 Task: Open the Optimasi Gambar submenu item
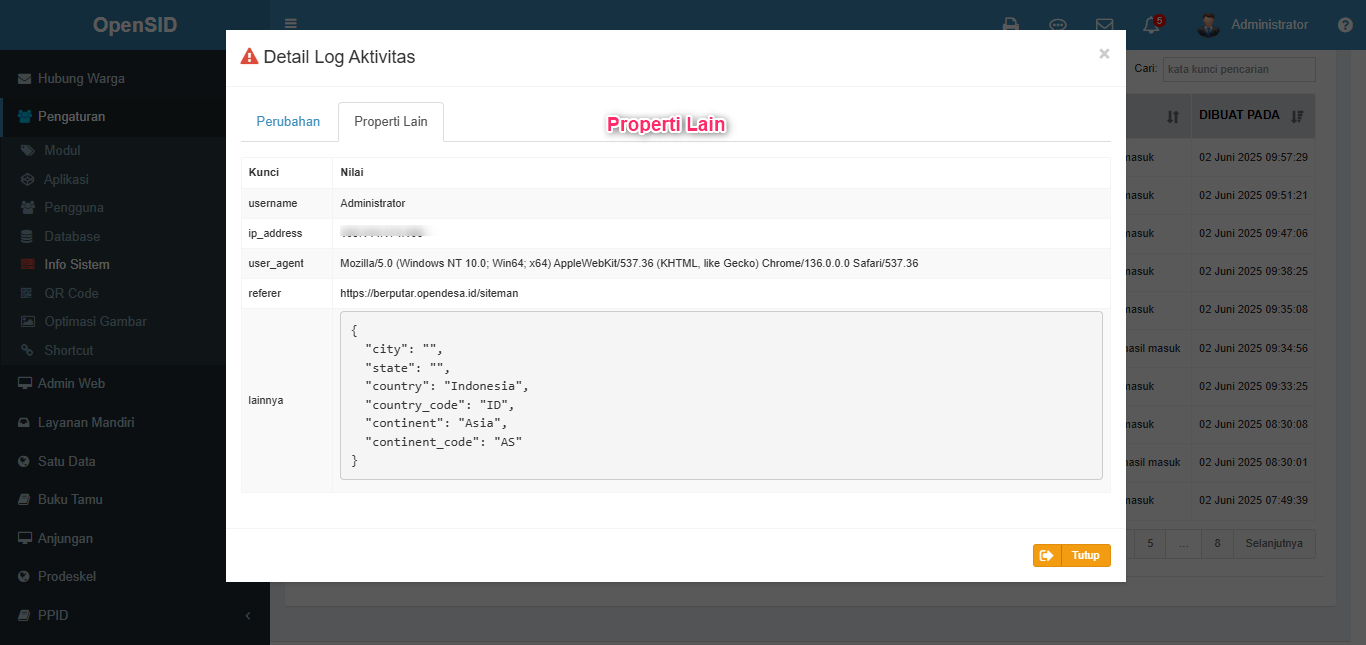tap(95, 321)
